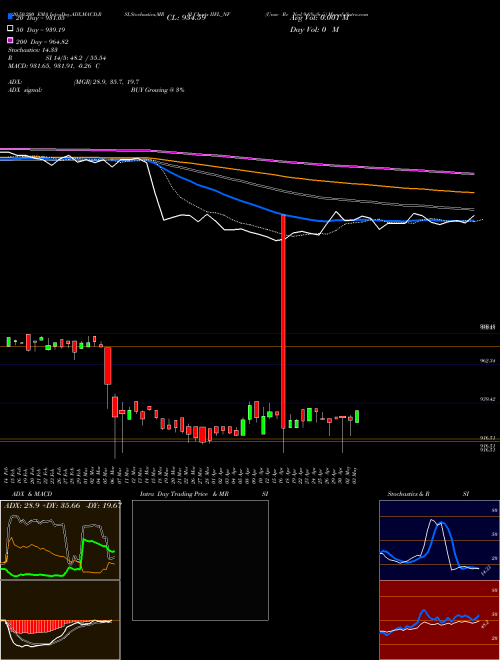Select the '50 Day - 939.19' legend text

(x=41, y=29)
